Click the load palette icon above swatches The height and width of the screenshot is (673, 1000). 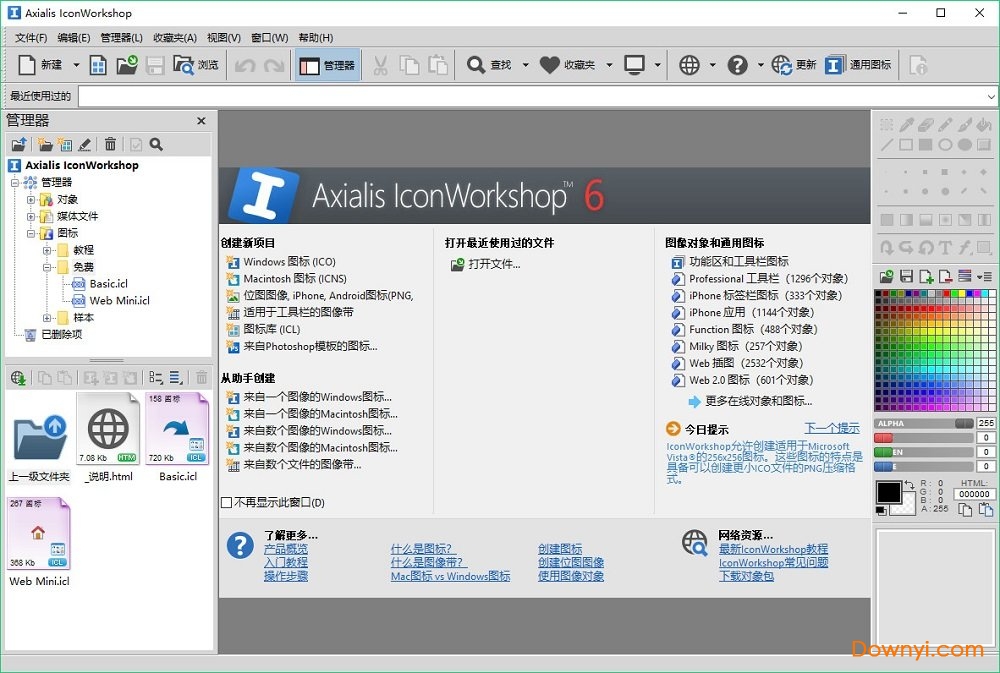(x=886, y=276)
